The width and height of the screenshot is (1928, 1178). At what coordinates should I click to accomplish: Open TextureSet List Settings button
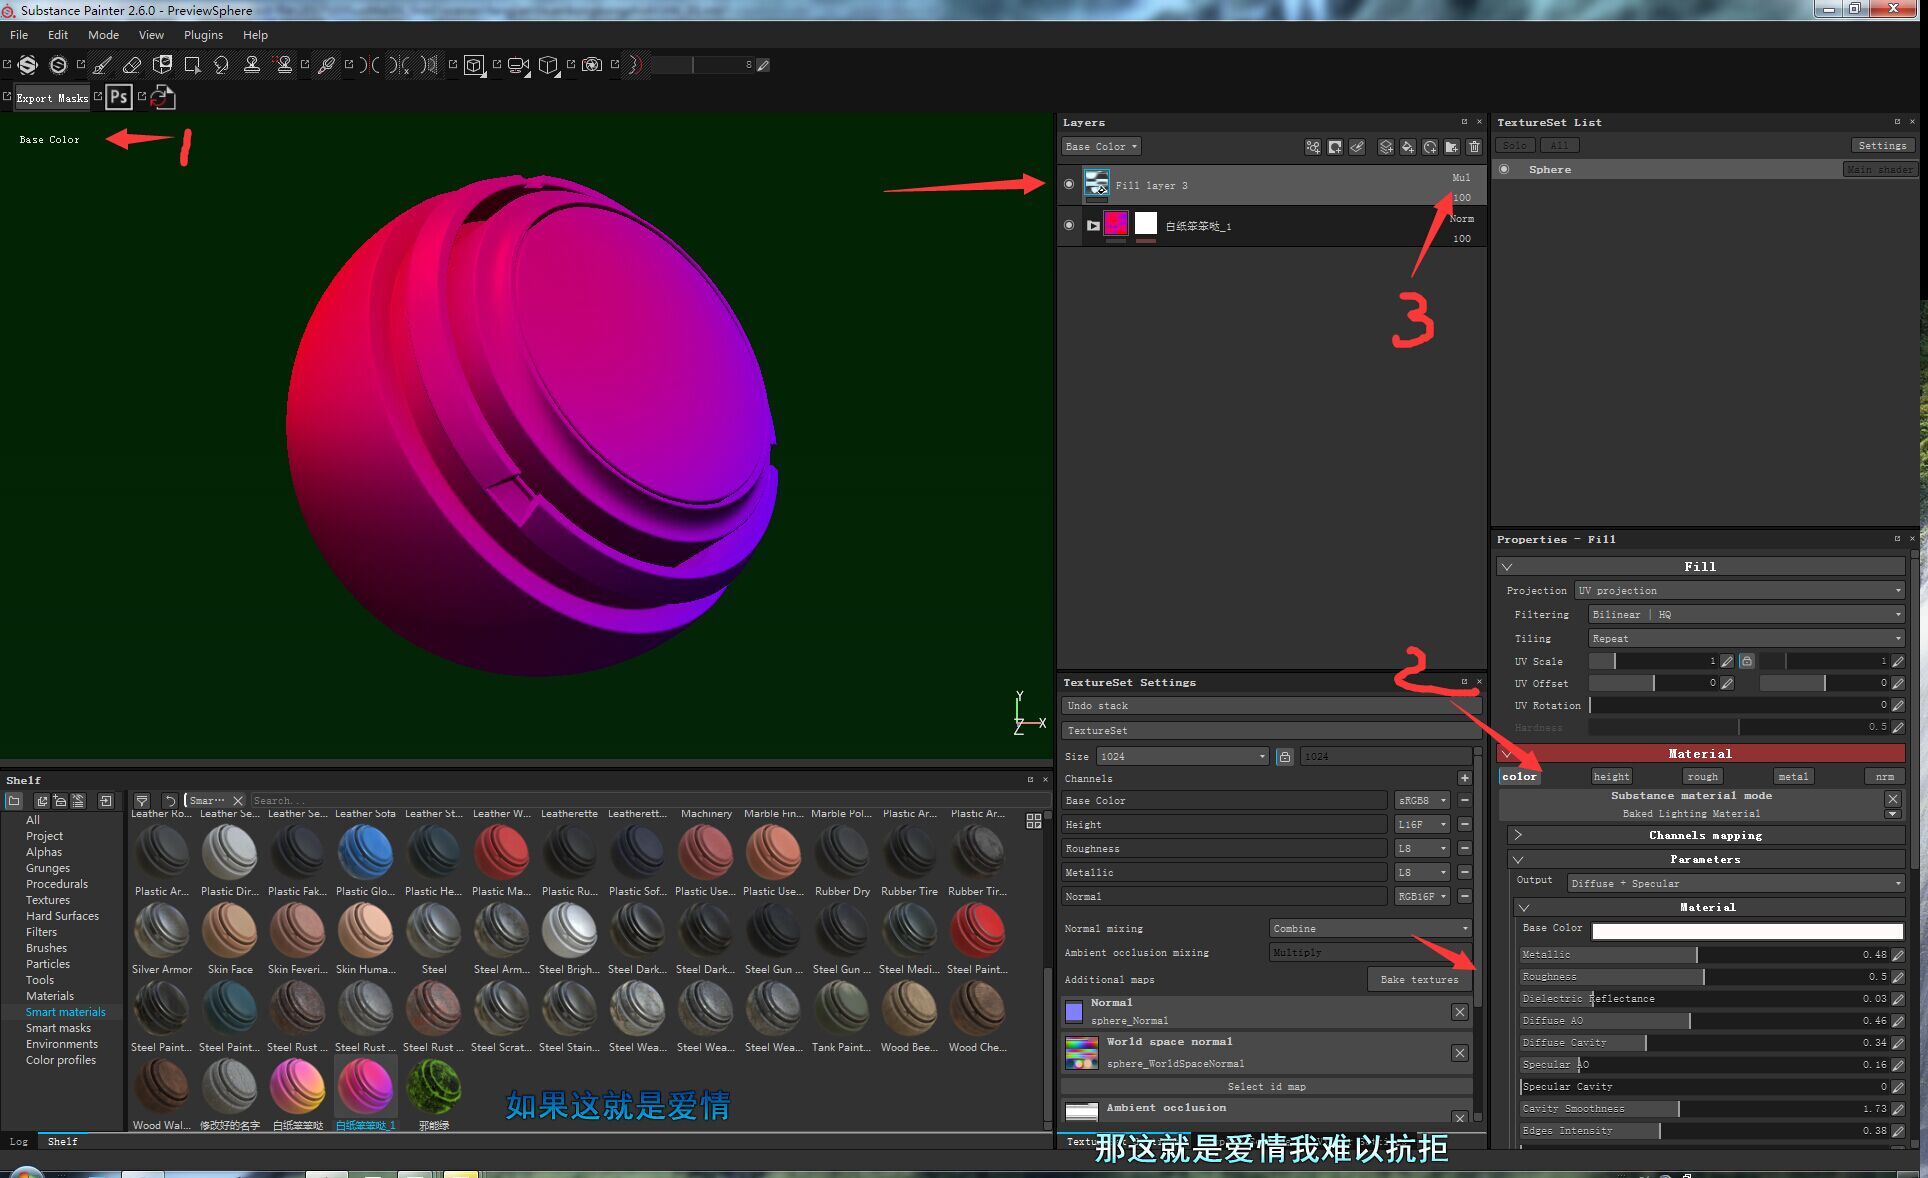tap(1882, 145)
